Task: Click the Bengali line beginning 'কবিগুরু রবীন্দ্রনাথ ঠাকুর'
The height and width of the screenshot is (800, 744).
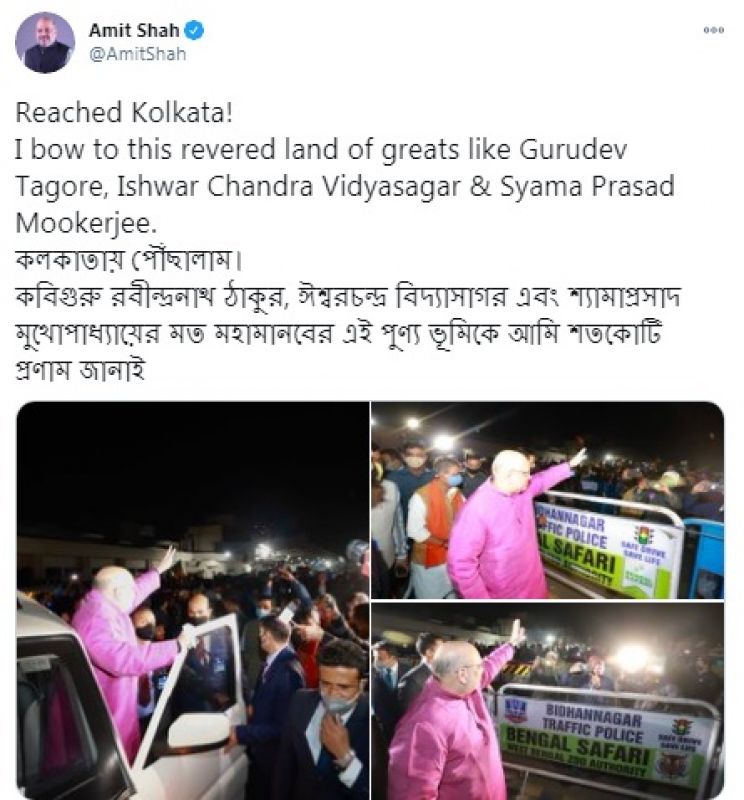Action: [x=348, y=297]
